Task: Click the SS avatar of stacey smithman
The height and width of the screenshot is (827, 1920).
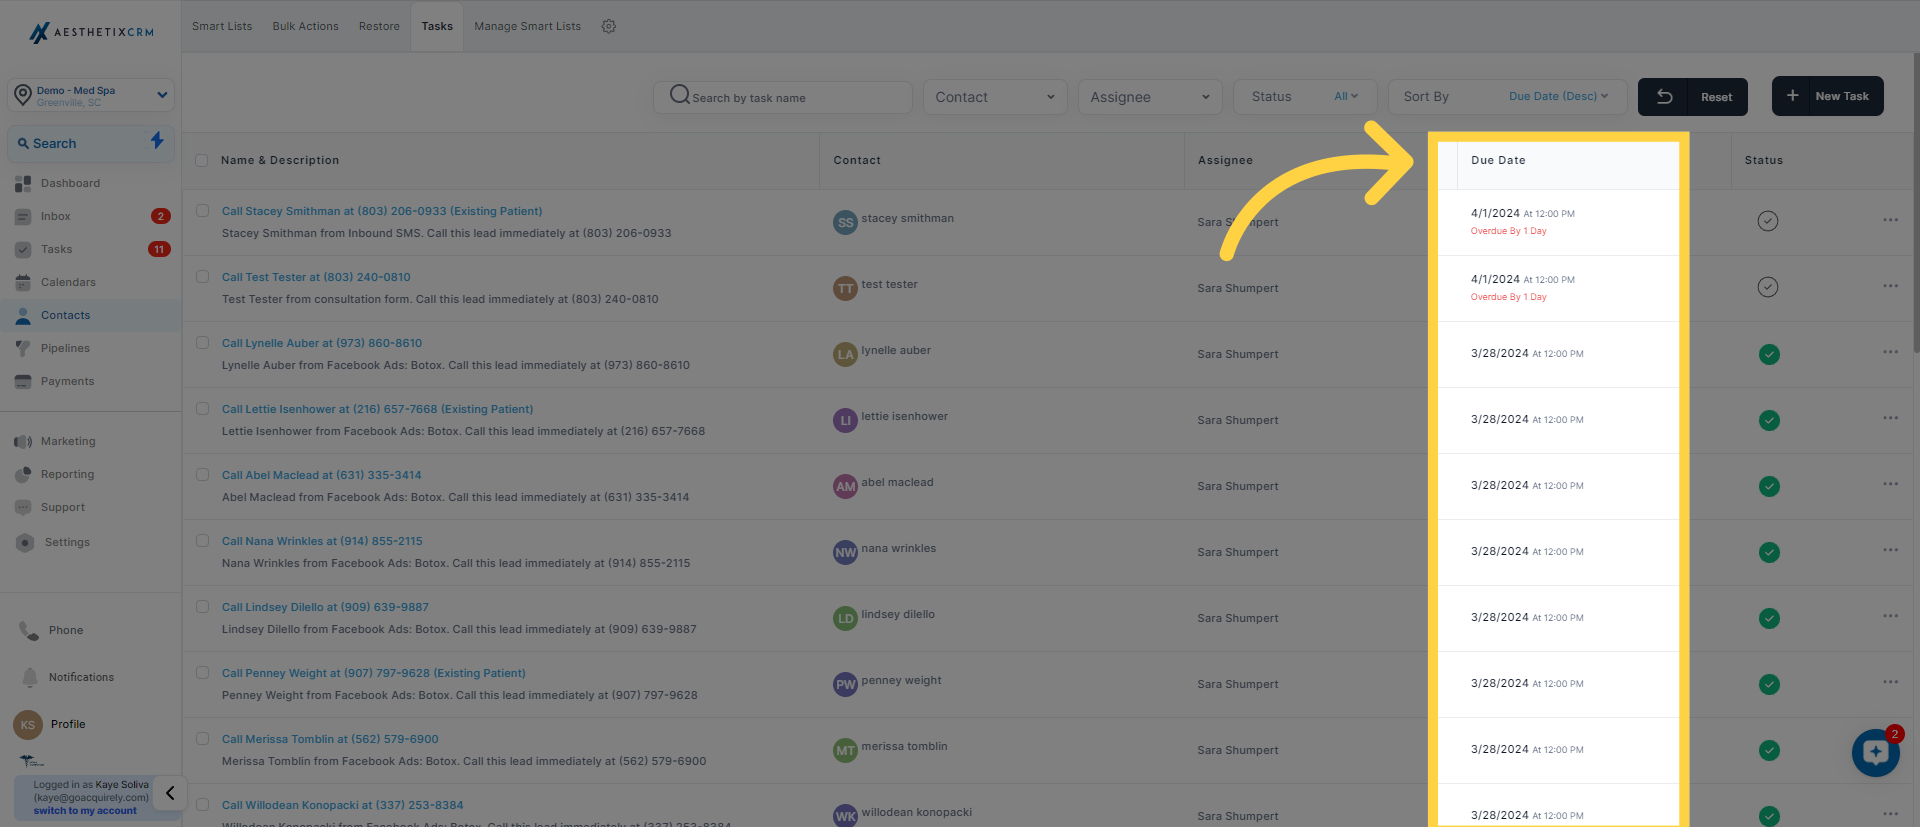Action: click(845, 222)
